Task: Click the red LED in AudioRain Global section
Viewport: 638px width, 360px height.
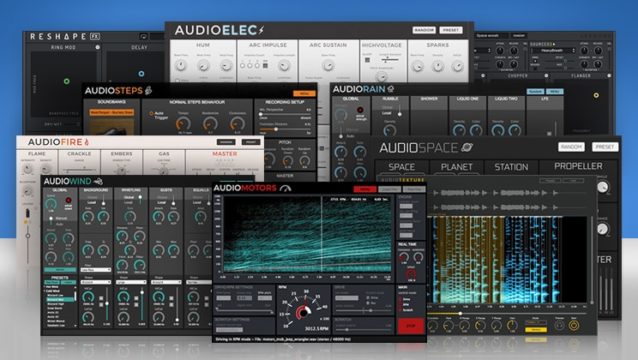Action: tap(360, 110)
